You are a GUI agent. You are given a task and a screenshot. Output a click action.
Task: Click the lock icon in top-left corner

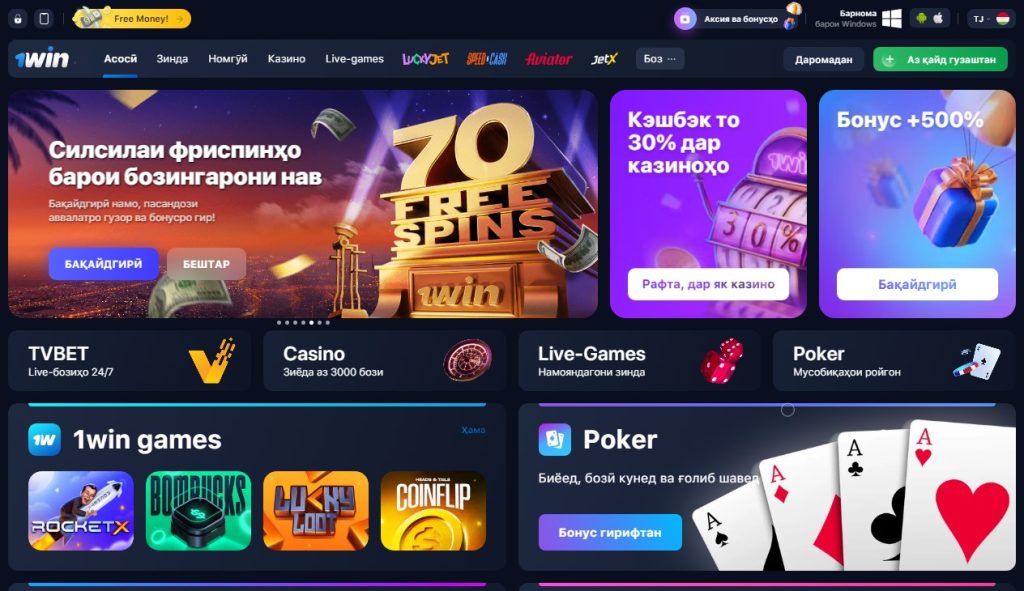click(18, 19)
